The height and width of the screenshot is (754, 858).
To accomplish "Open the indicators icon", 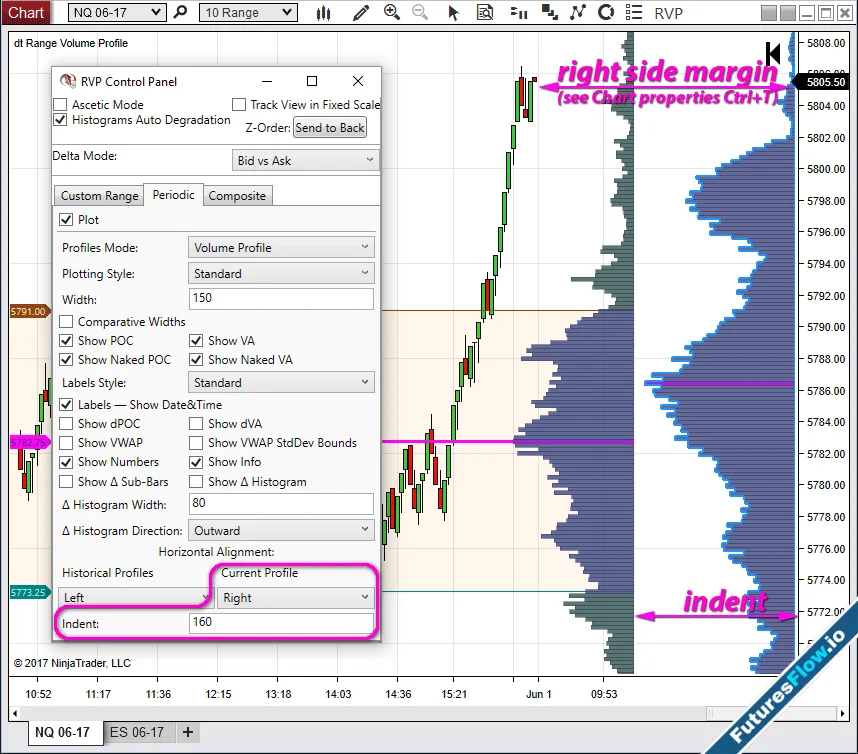I will (577, 12).
